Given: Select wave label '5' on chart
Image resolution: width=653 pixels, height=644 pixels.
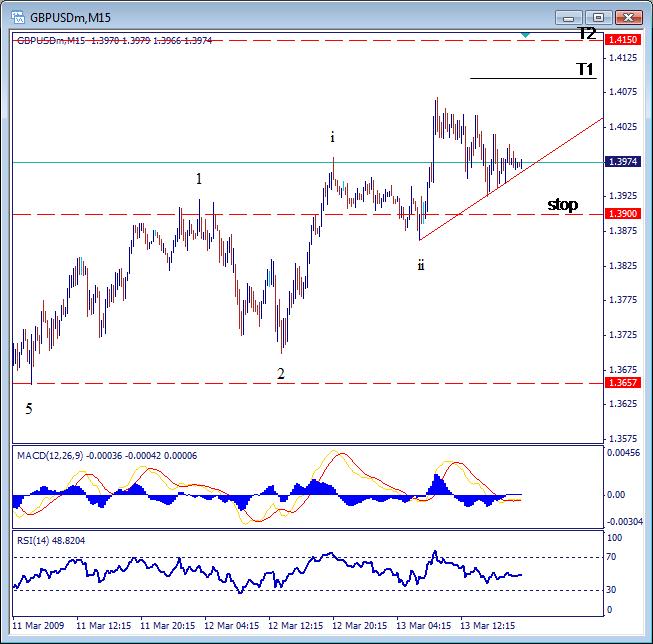Looking at the screenshot, I should point(29,409).
